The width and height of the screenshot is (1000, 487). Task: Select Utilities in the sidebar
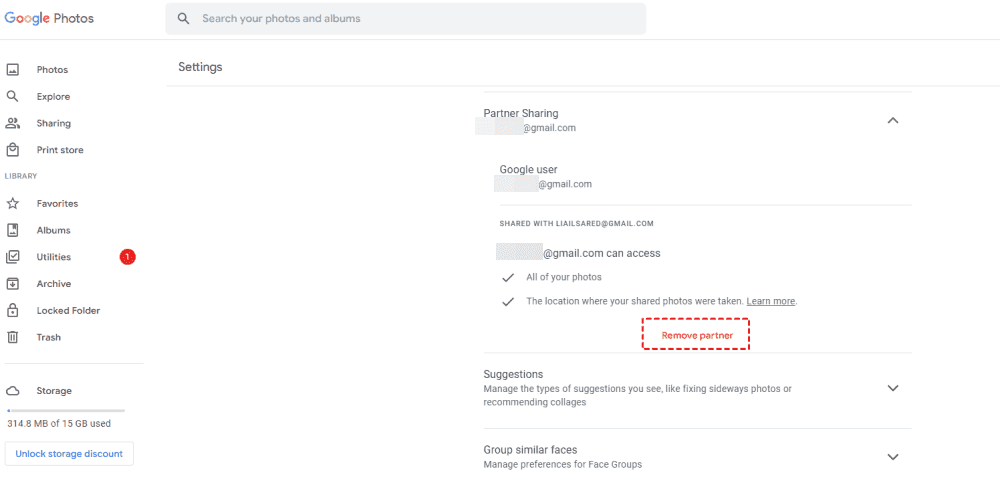(x=54, y=257)
